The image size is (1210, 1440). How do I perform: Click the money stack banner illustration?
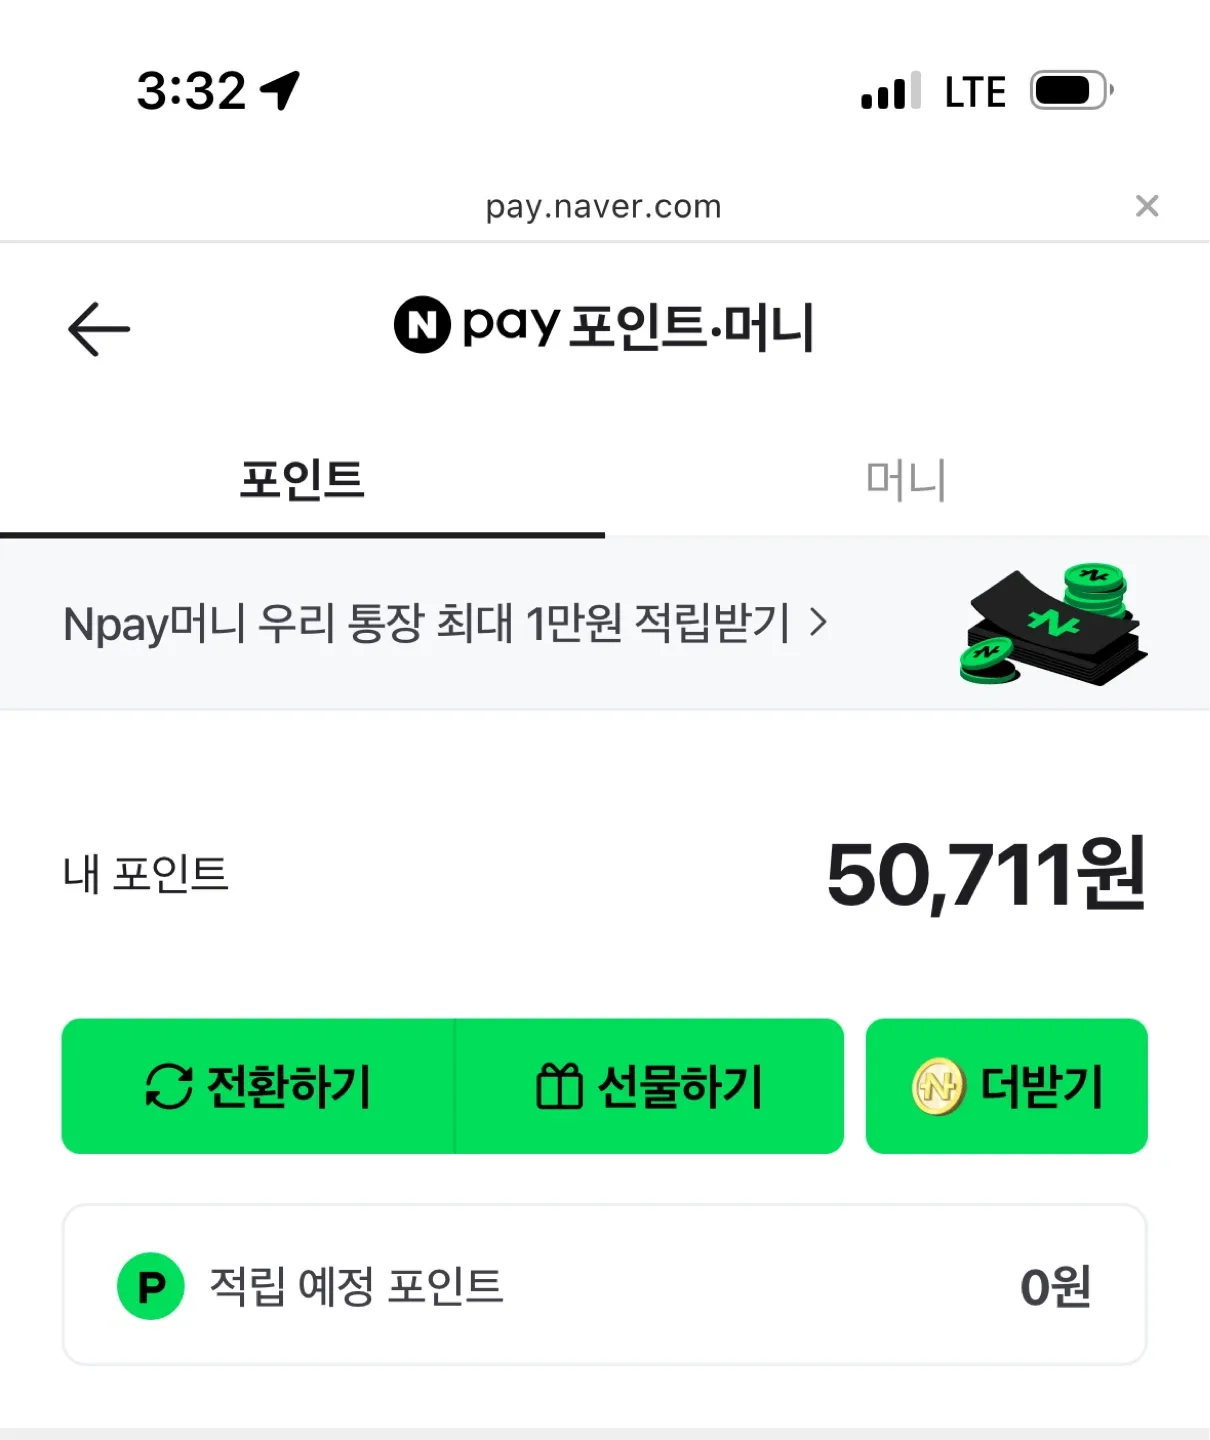1053,624
